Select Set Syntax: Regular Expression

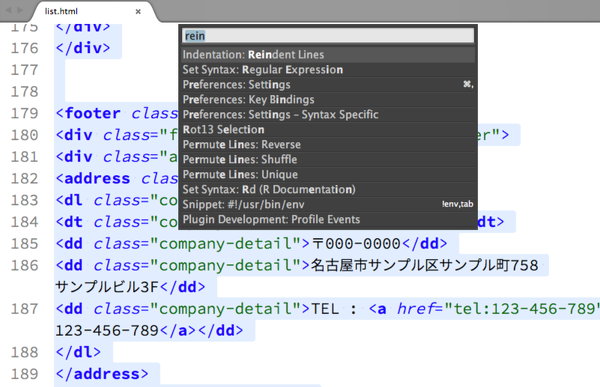[x=328, y=70]
